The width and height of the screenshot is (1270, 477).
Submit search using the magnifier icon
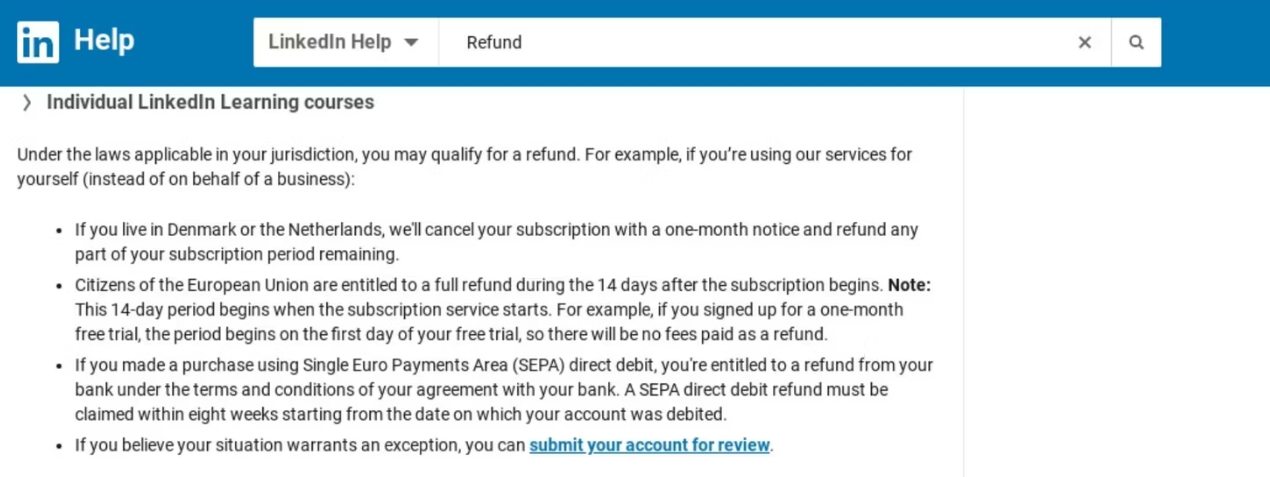click(1136, 42)
